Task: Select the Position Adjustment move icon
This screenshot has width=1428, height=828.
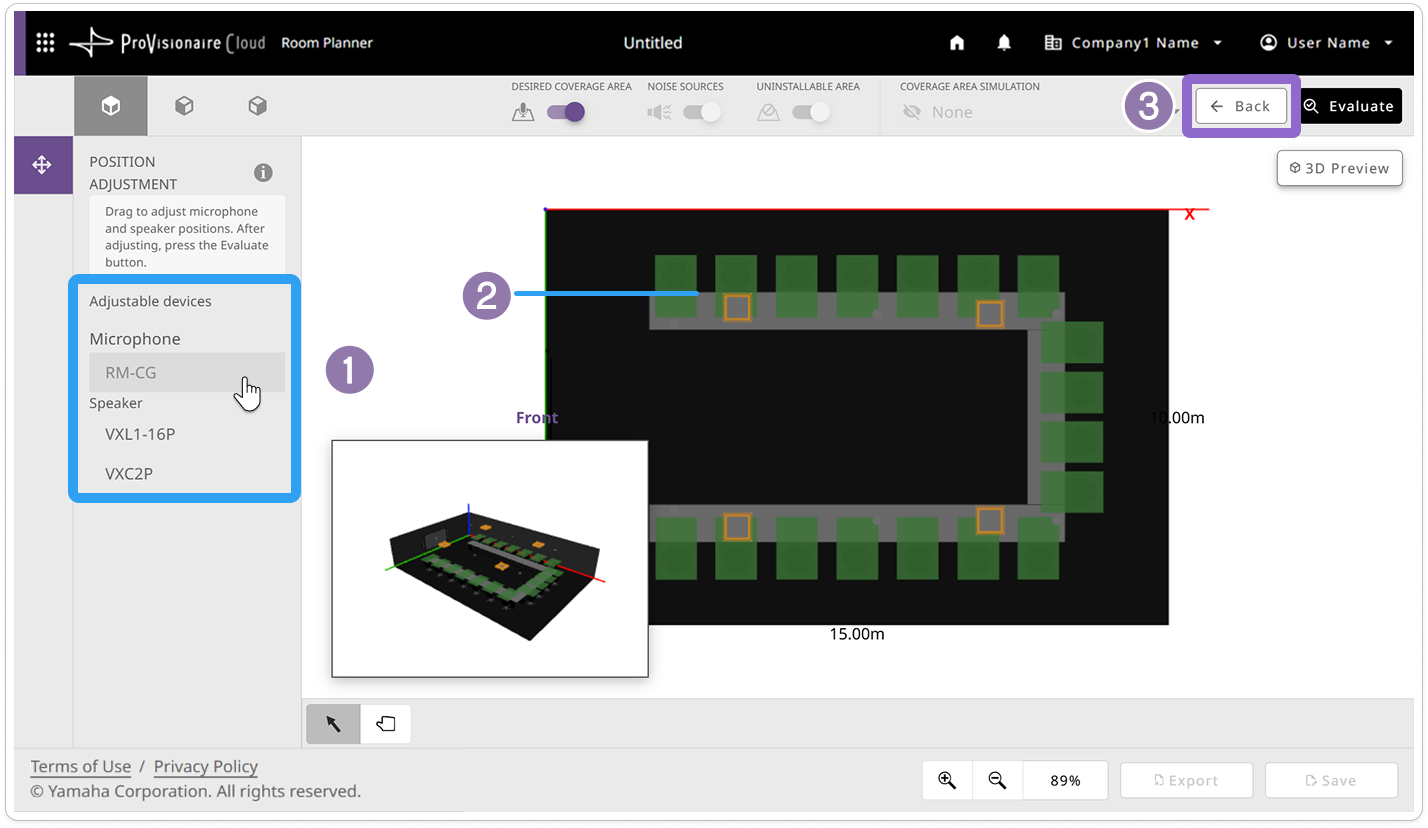Action: click(x=42, y=165)
